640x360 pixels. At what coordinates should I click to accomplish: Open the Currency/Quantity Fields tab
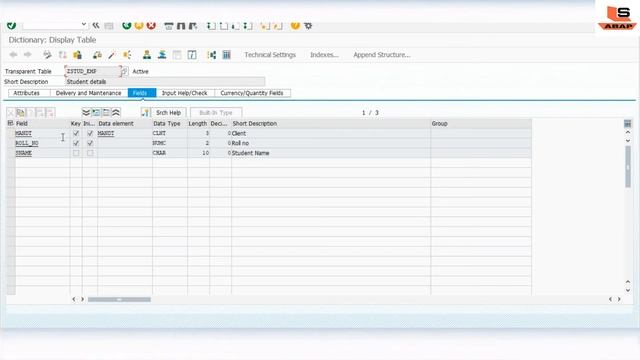coord(252,93)
